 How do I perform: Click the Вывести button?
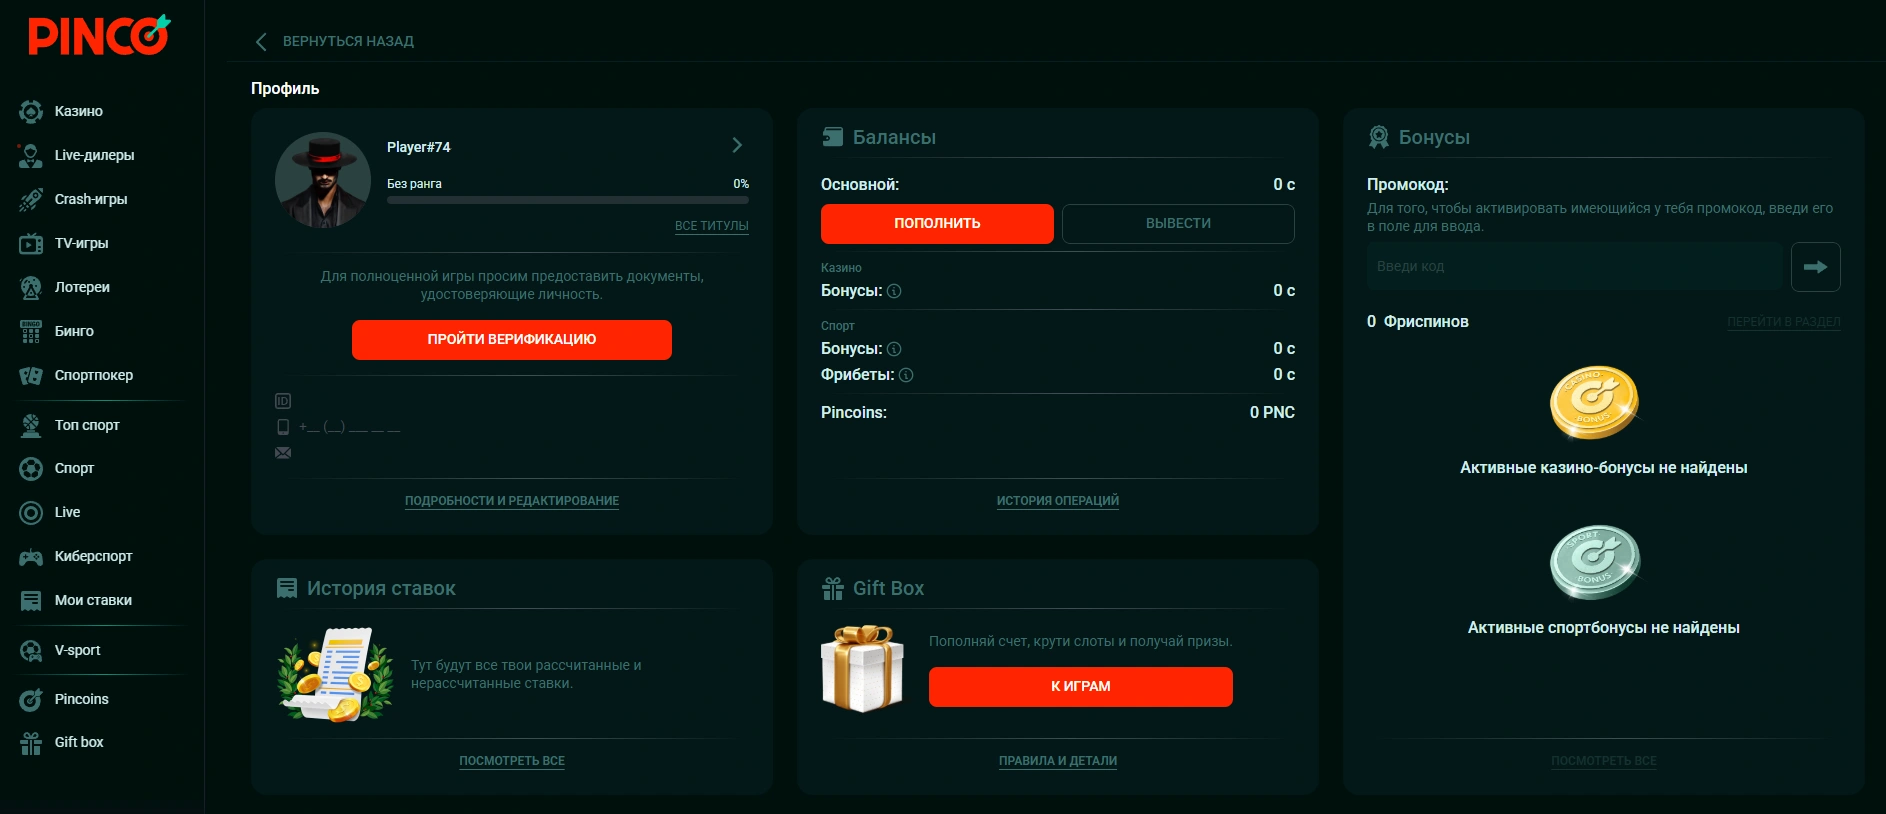[1178, 224]
